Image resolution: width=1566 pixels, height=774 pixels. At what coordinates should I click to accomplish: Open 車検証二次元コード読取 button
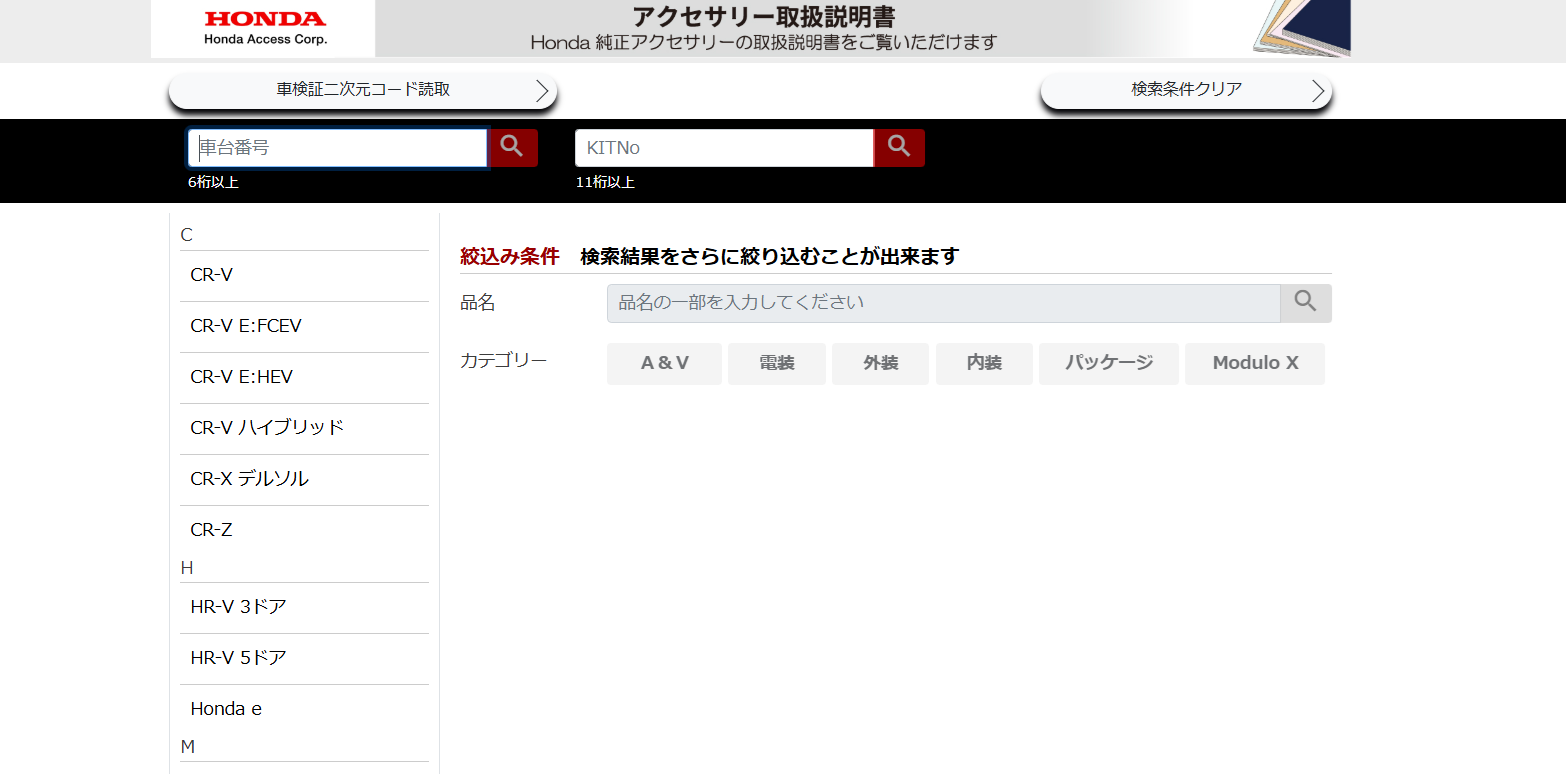click(x=363, y=90)
